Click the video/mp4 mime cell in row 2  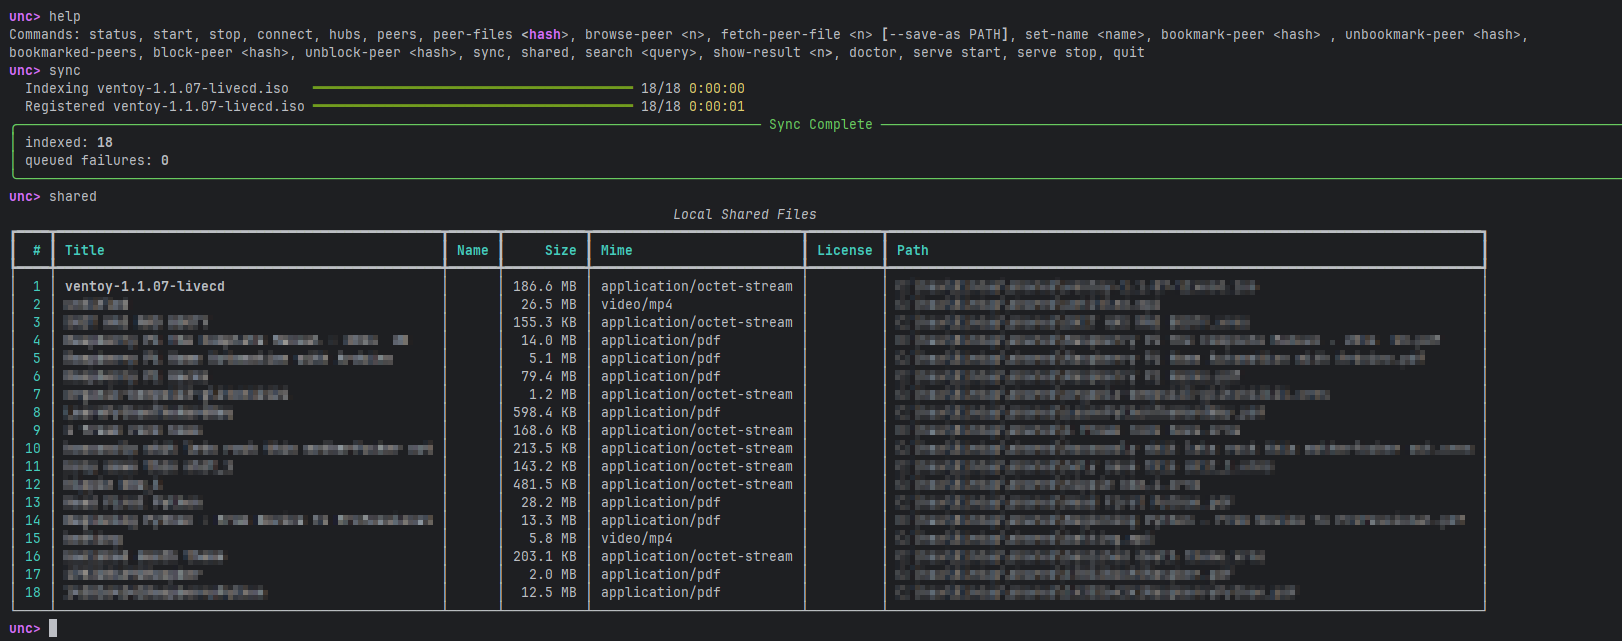(x=636, y=305)
